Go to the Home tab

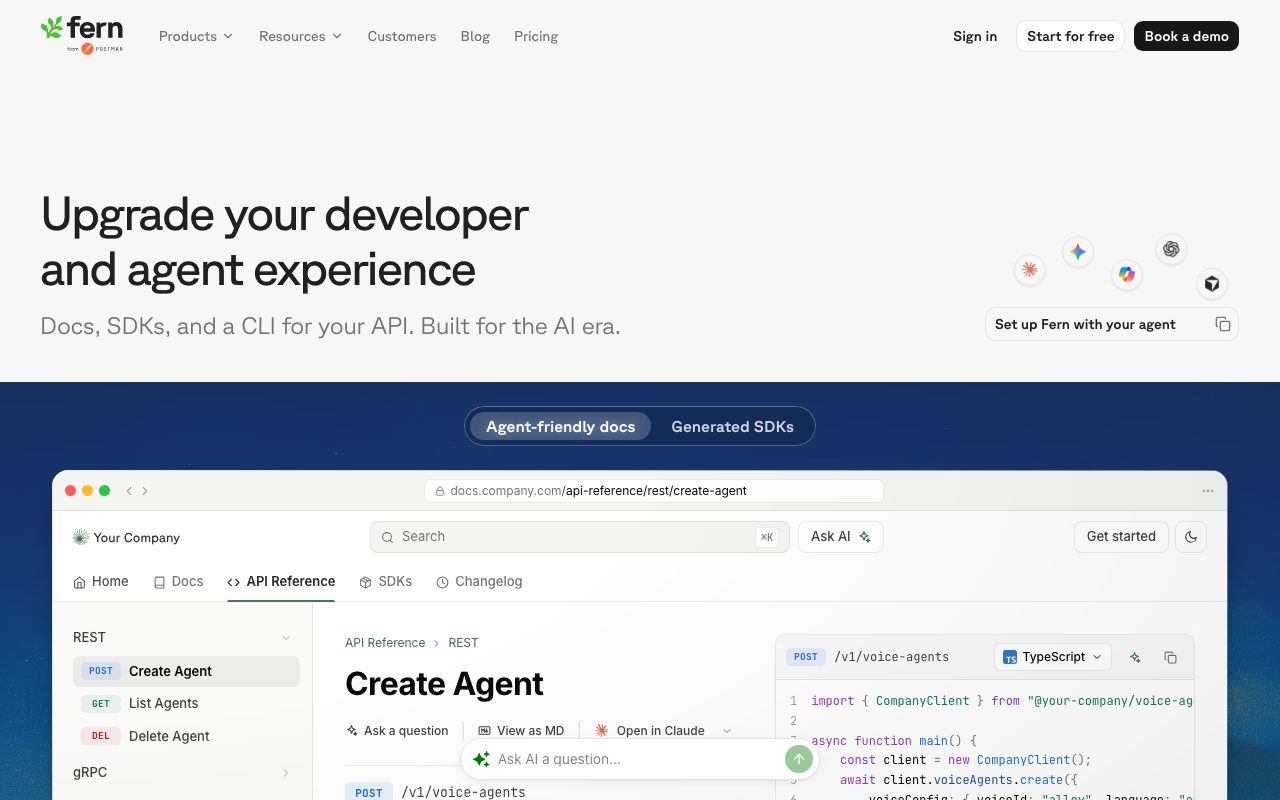click(101, 581)
